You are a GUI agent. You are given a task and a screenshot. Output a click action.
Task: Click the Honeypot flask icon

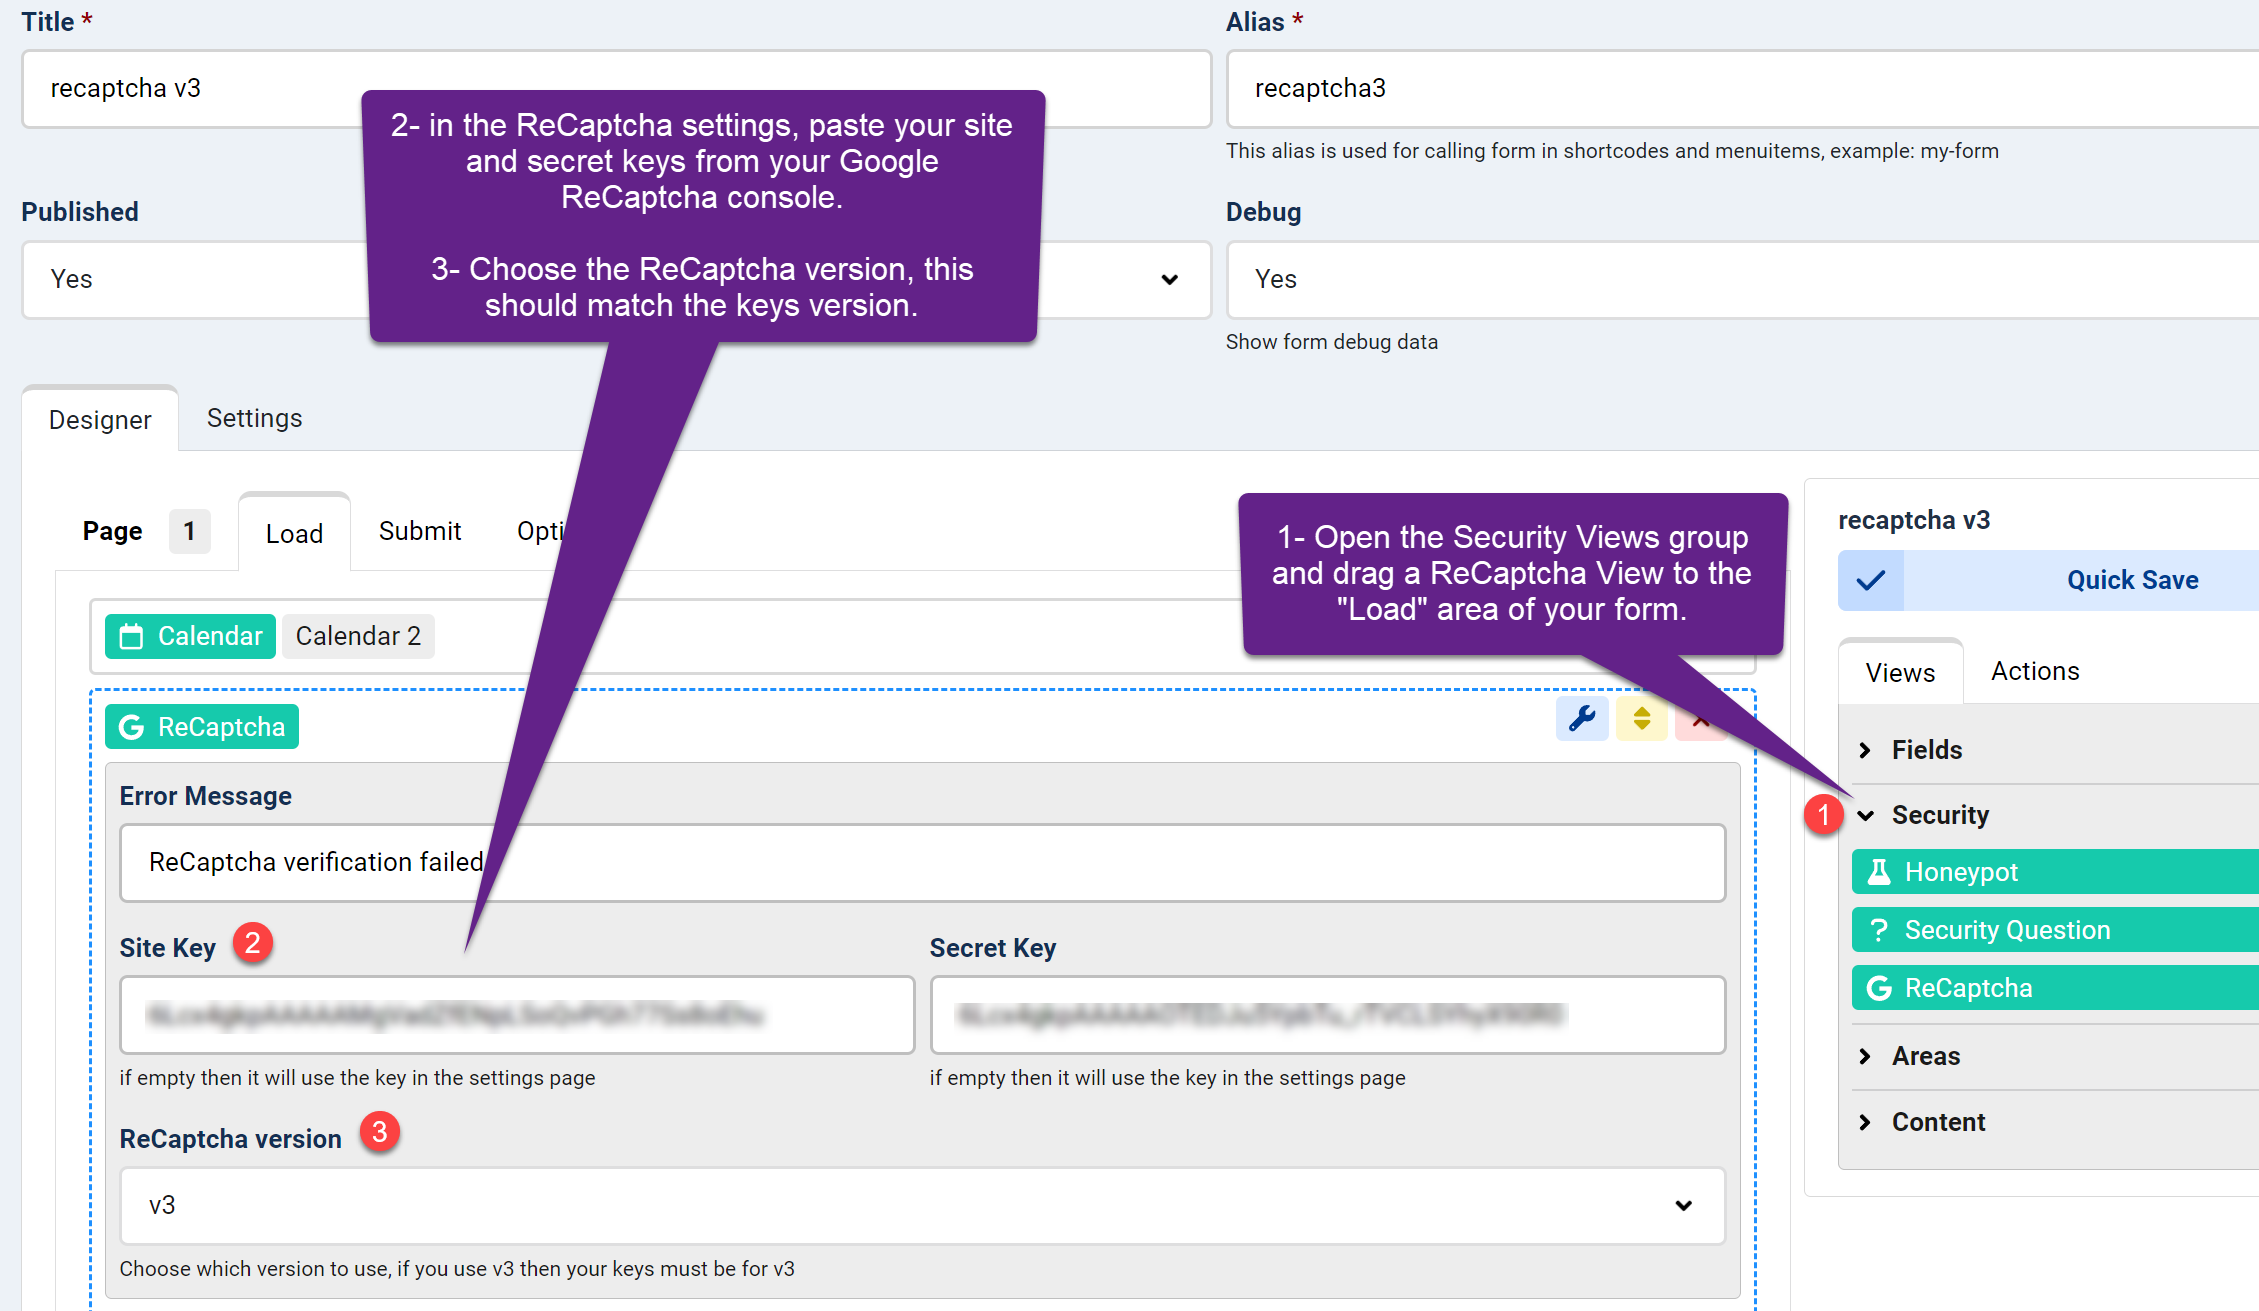[x=1879, y=872]
